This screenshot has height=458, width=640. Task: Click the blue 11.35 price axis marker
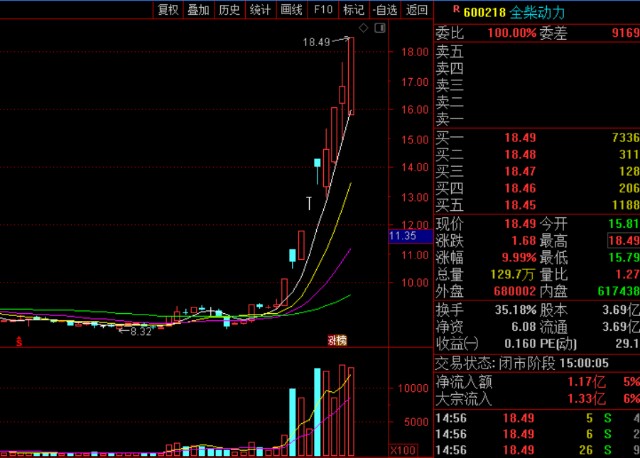click(410, 236)
